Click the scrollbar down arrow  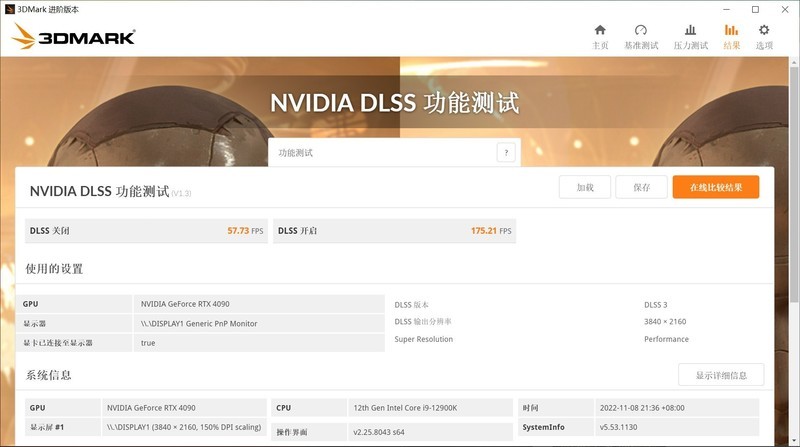tap(794, 441)
